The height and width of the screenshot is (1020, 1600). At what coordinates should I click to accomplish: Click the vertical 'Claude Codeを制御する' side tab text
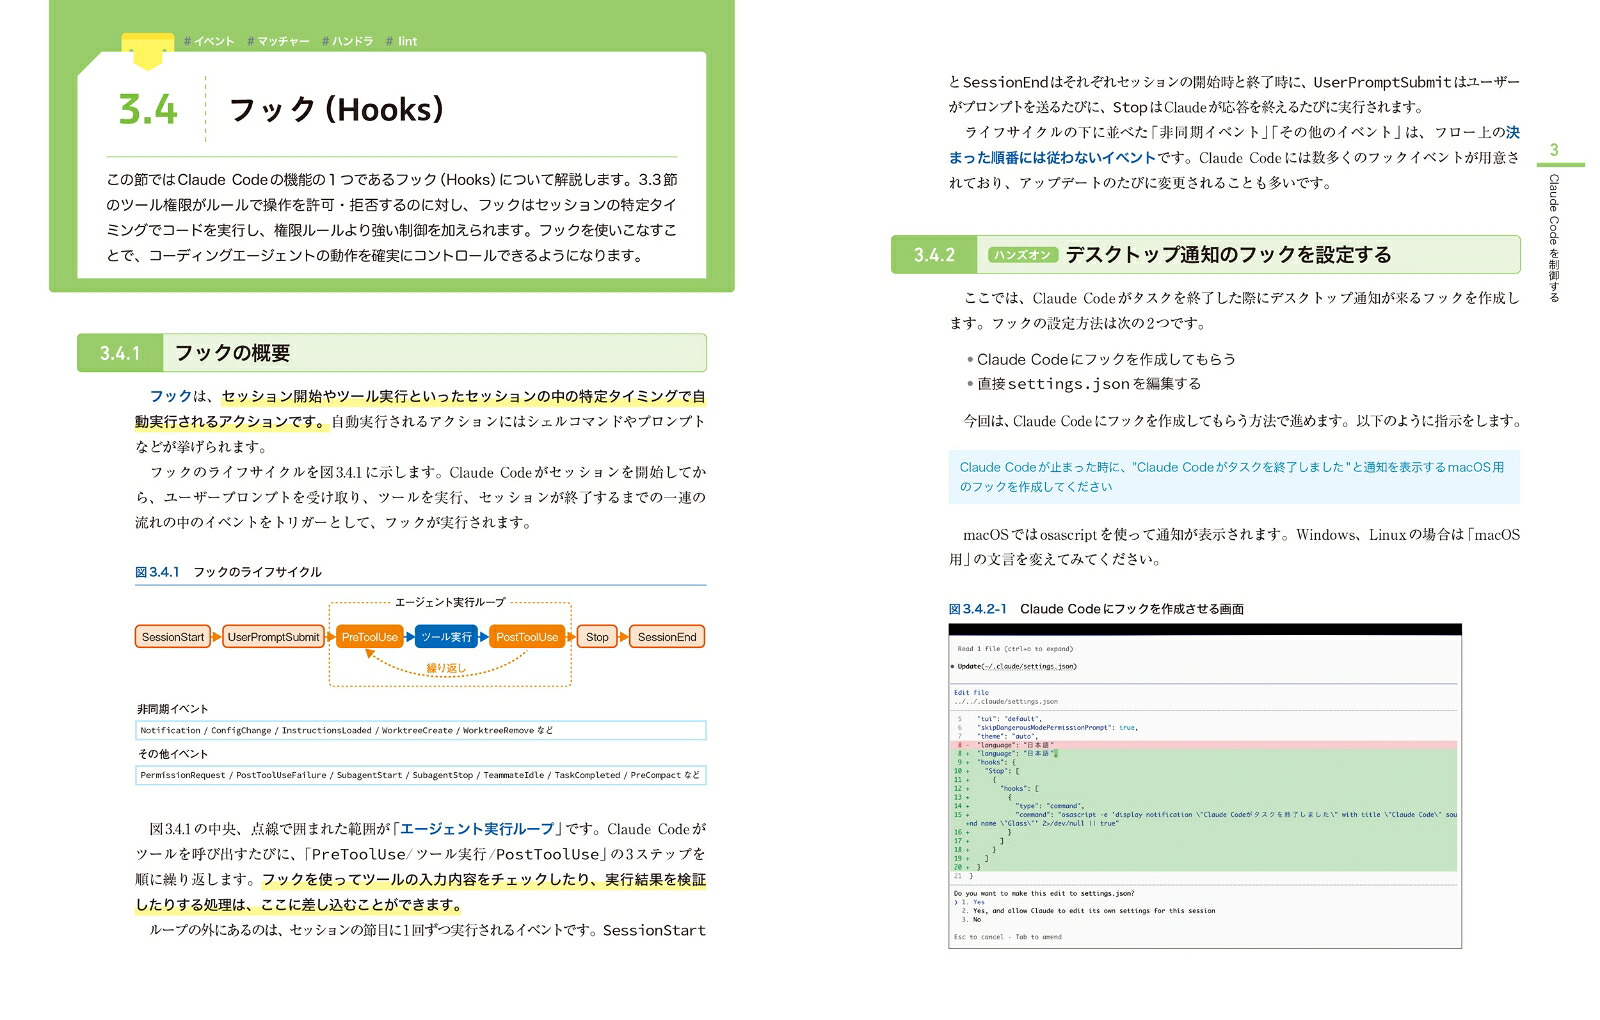click(x=1554, y=238)
